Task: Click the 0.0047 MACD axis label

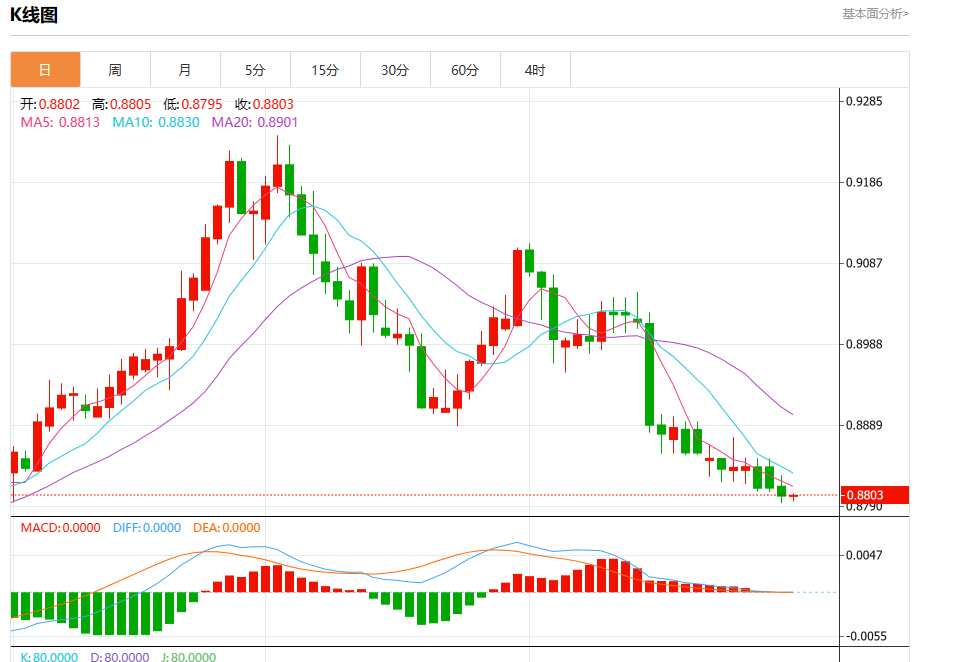Action: (864, 554)
